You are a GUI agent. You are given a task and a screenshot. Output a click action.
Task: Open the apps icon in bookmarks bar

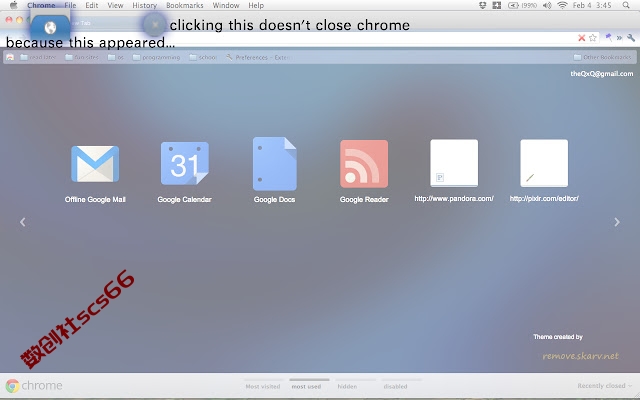(10, 57)
